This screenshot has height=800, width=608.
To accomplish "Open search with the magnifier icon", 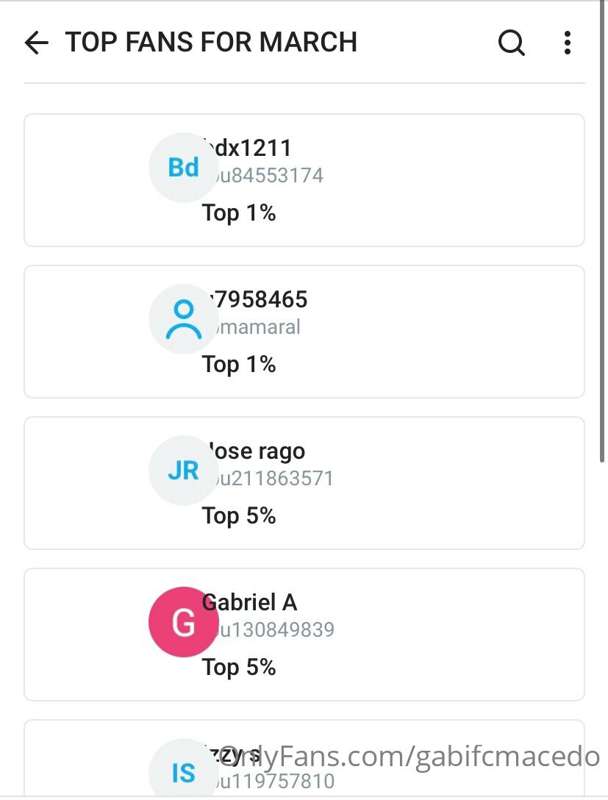I will pos(511,42).
